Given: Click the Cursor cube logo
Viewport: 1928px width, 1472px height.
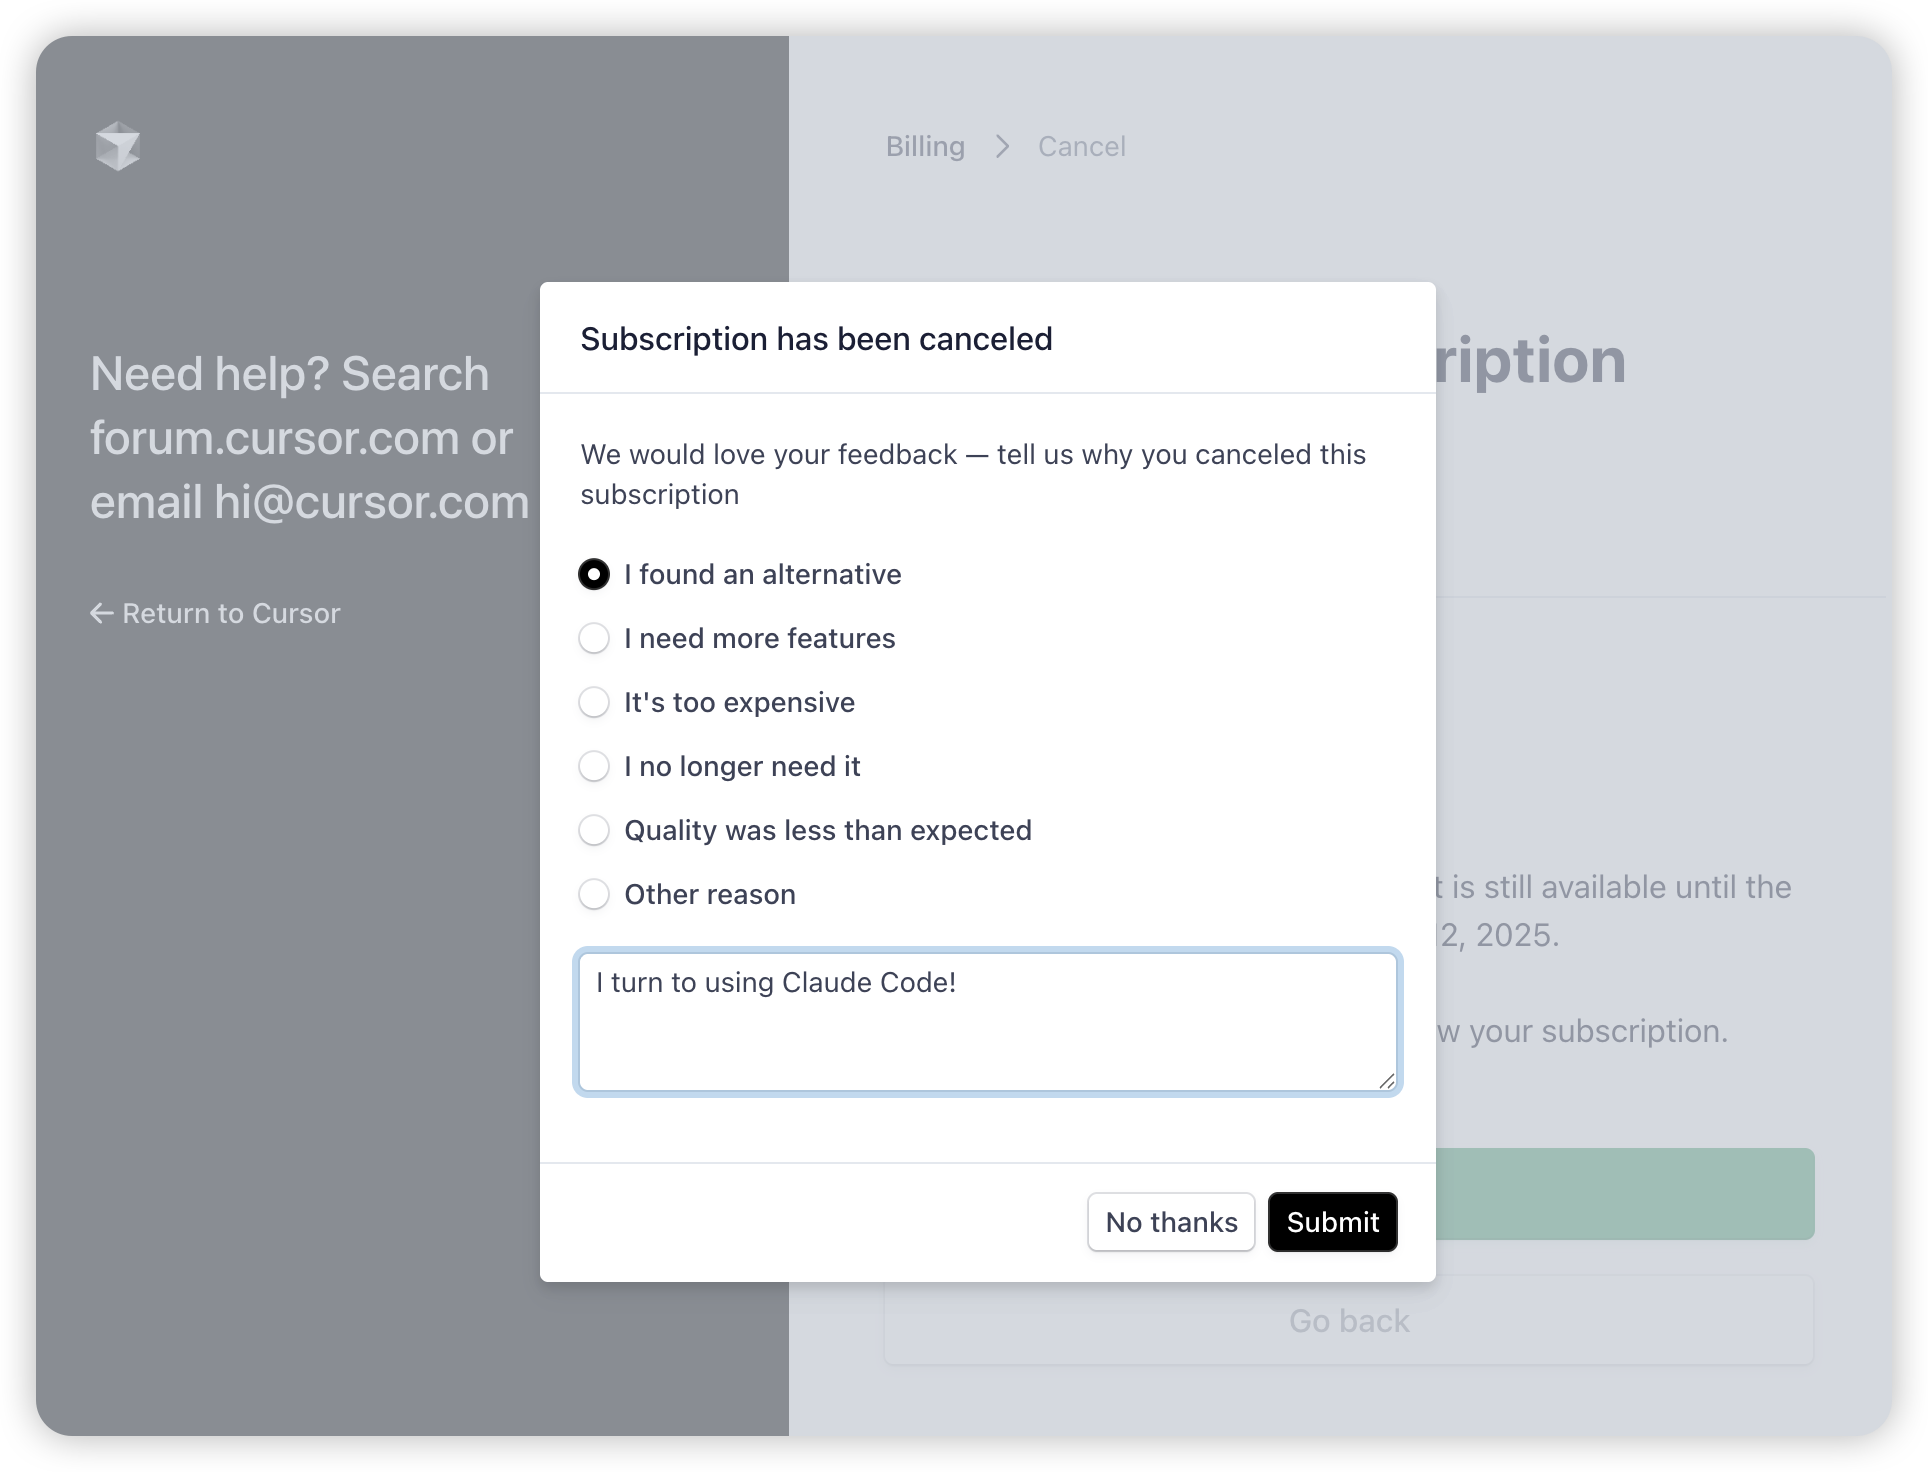Looking at the screenshot, I should click(118, 146).
